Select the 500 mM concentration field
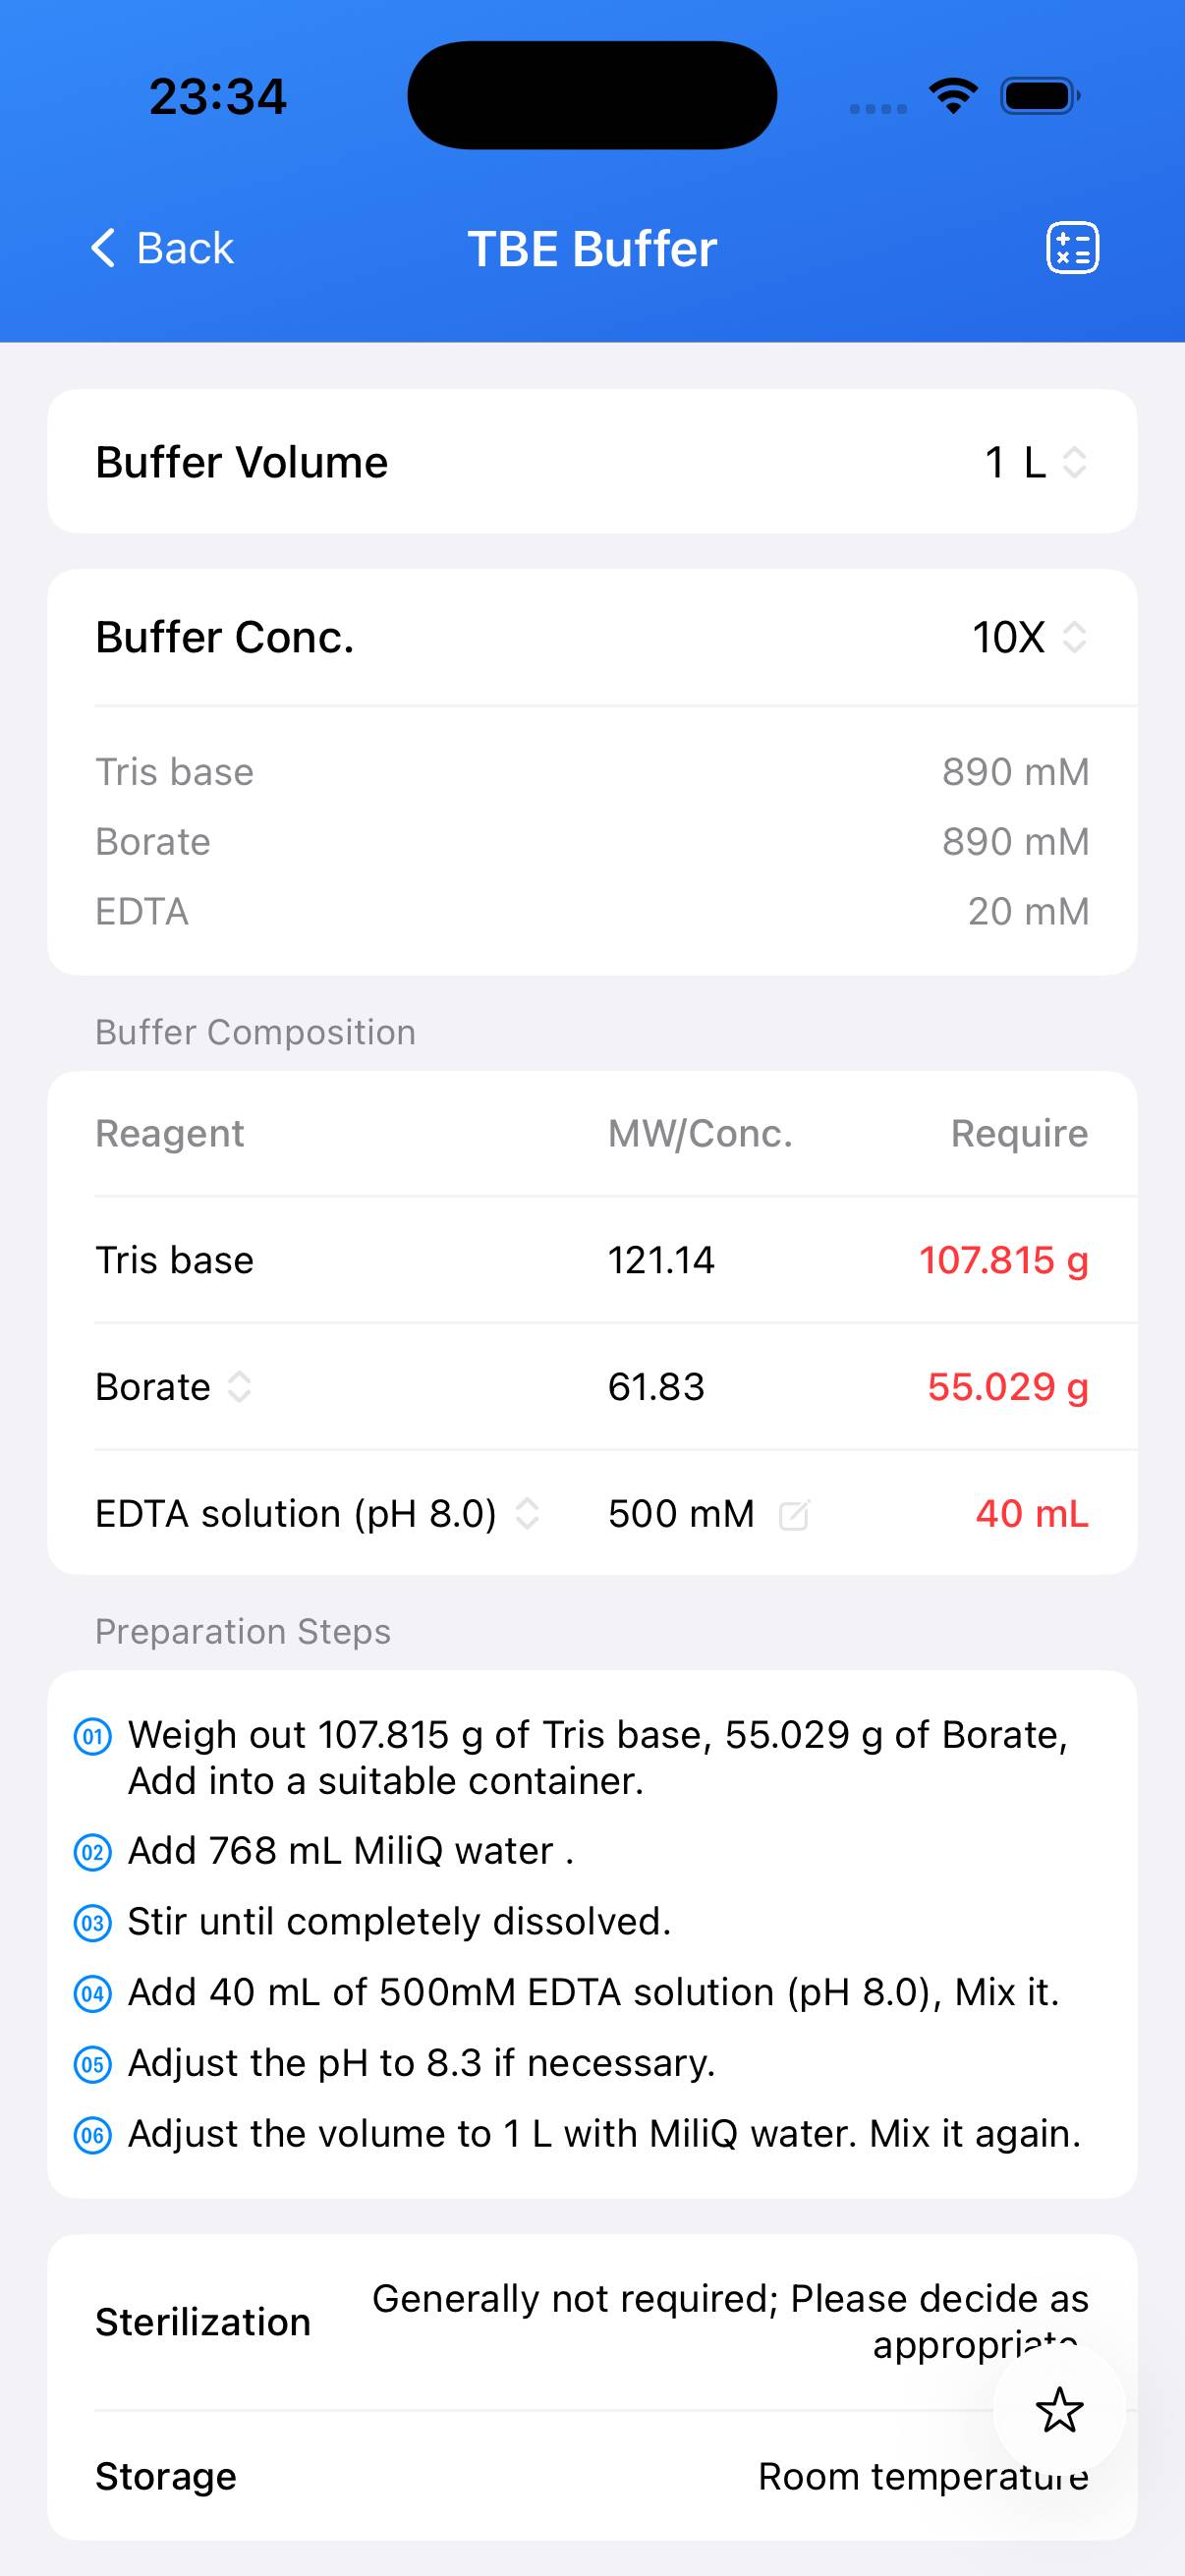The width and height of the screenshot is (1185, 2576). coord(681,1514)
